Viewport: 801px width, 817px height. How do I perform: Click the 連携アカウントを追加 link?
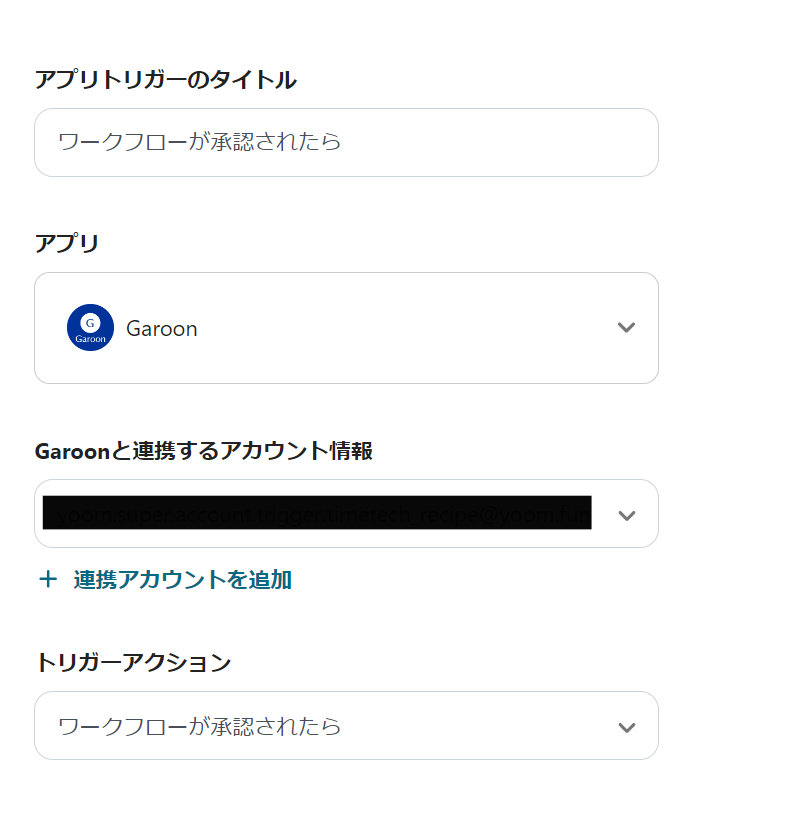point(182,580)
